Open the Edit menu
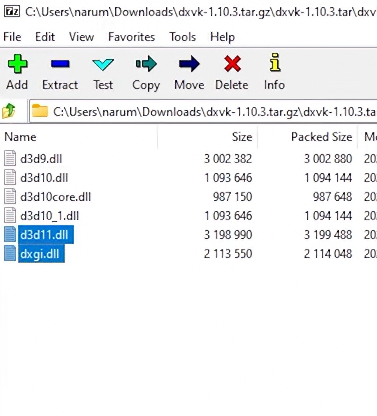This screenshot has height=416, width=377. [x=45, y=37]
